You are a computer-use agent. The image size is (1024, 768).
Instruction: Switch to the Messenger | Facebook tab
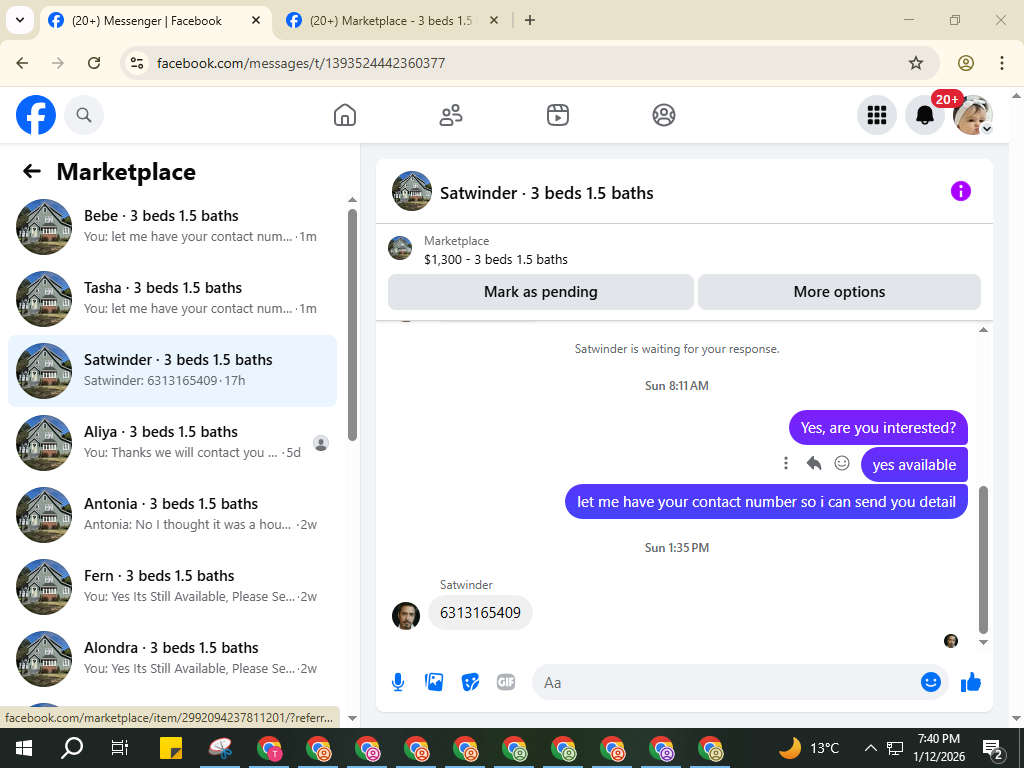147,21
